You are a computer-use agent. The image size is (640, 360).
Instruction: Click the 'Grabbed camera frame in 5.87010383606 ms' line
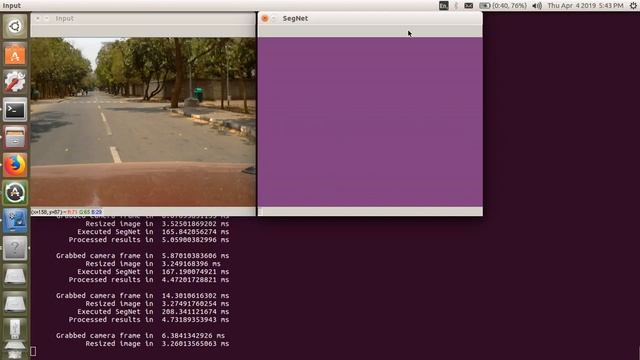pyautogui.click(x=142, y=256)
